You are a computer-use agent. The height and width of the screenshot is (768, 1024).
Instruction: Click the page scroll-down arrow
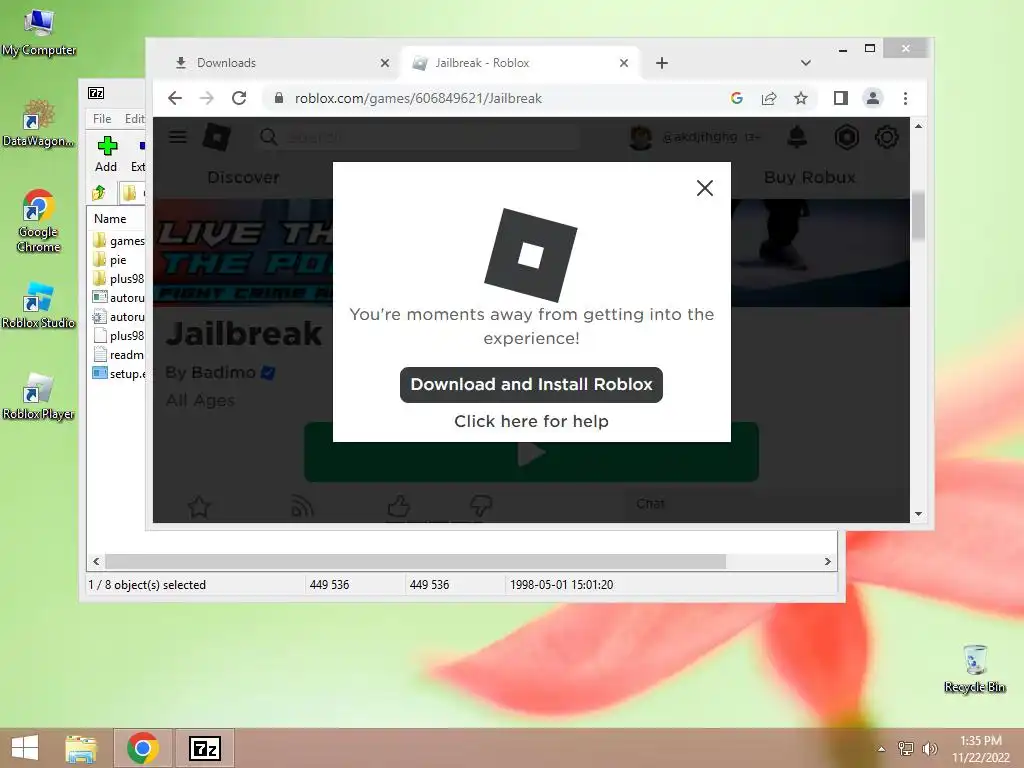pos(918,514)
